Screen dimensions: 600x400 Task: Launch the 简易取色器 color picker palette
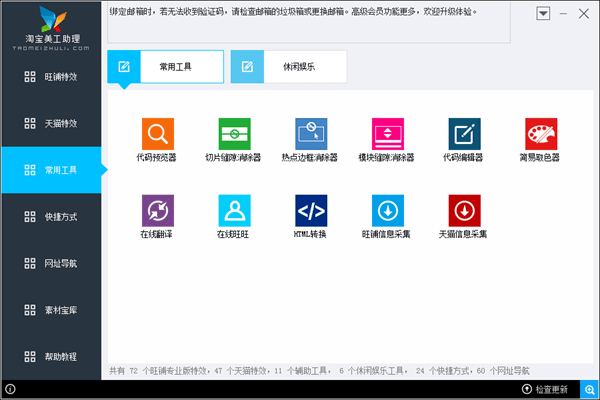(x=540, y=133)
